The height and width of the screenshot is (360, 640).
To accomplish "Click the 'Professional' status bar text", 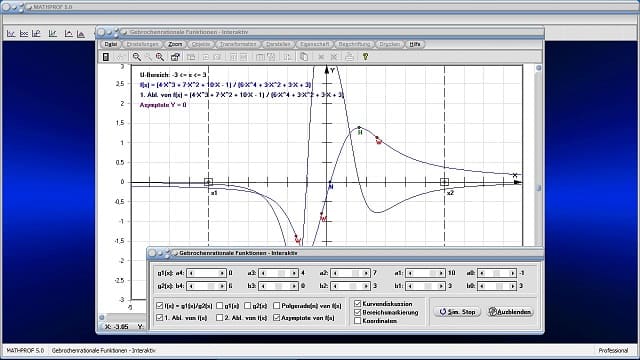I will coord(613,350).
